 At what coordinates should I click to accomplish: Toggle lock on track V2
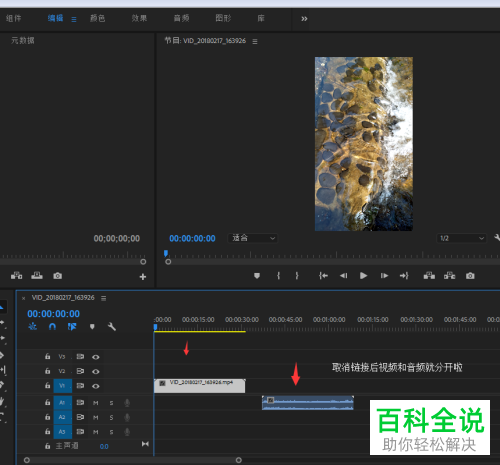48,371
